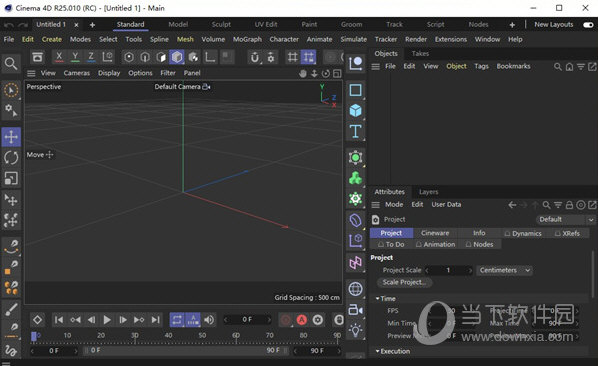Switch to the Layers tab
The image size is (598, 366).
[429, 192]
